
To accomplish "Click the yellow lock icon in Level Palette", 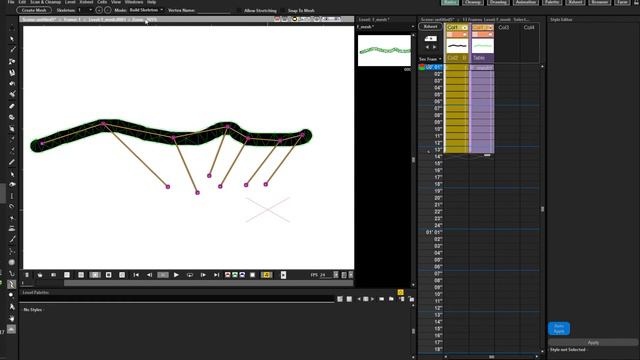I will click(400, 292).
